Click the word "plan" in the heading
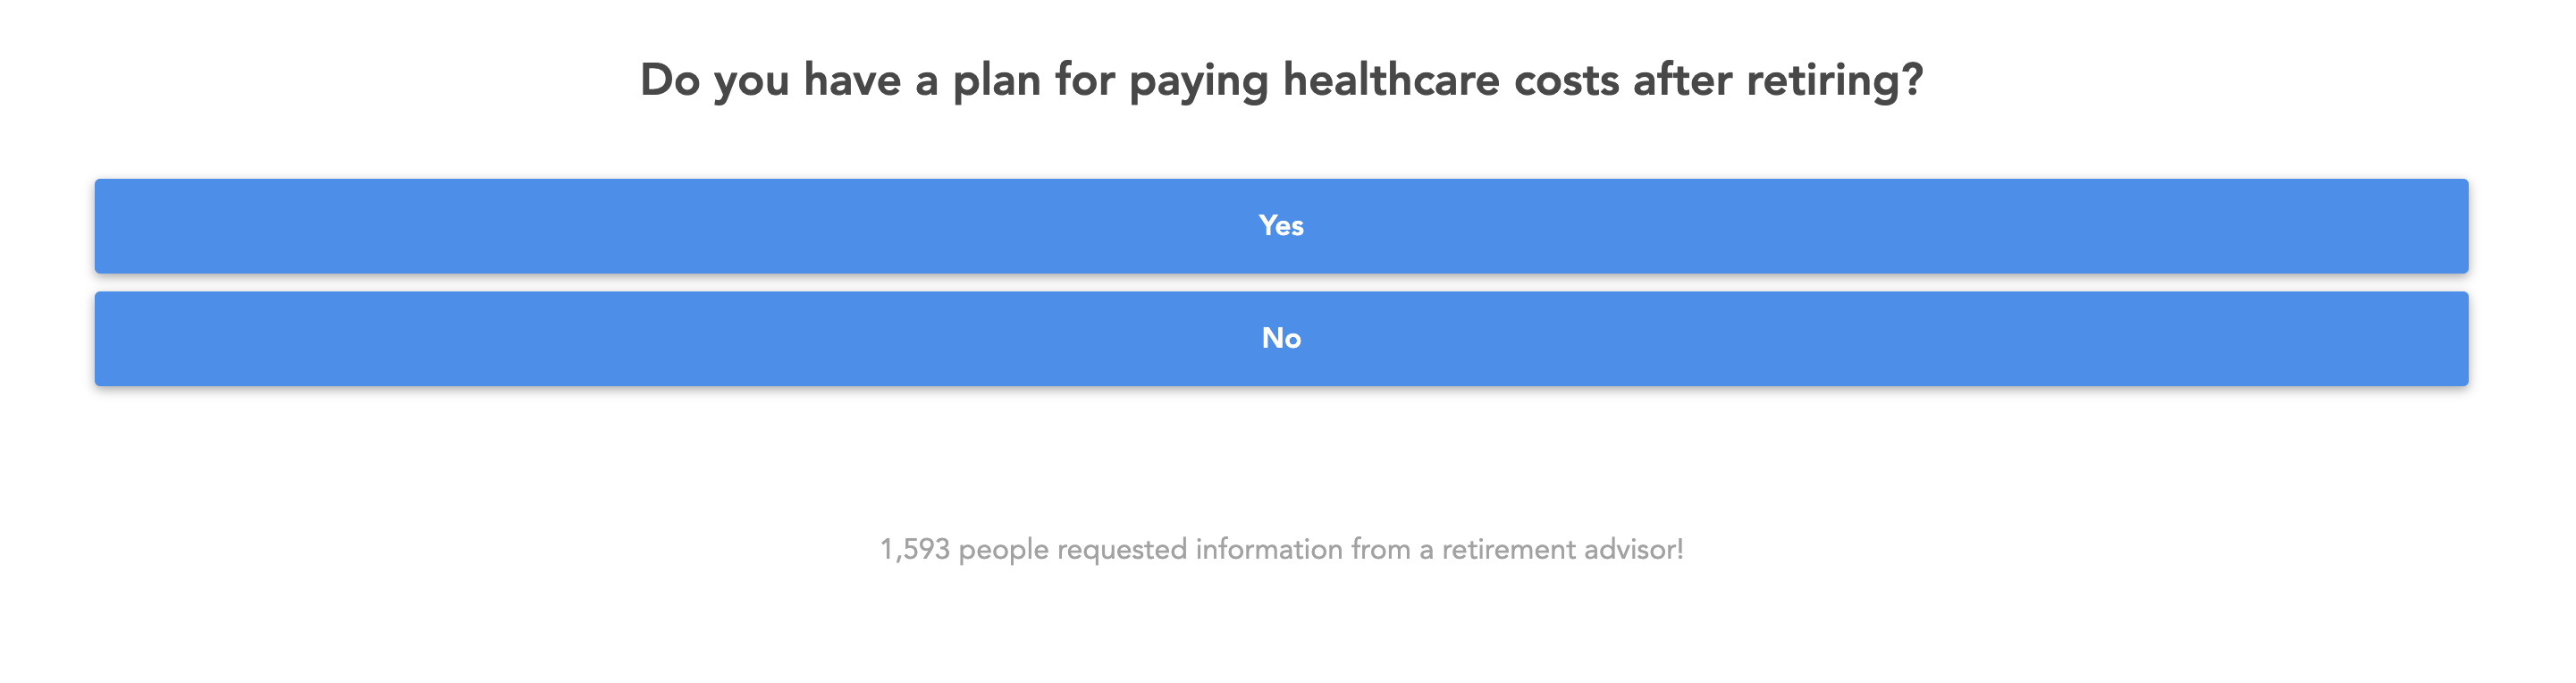Screen dimensions: 2576x683 (x=996, y=80)
